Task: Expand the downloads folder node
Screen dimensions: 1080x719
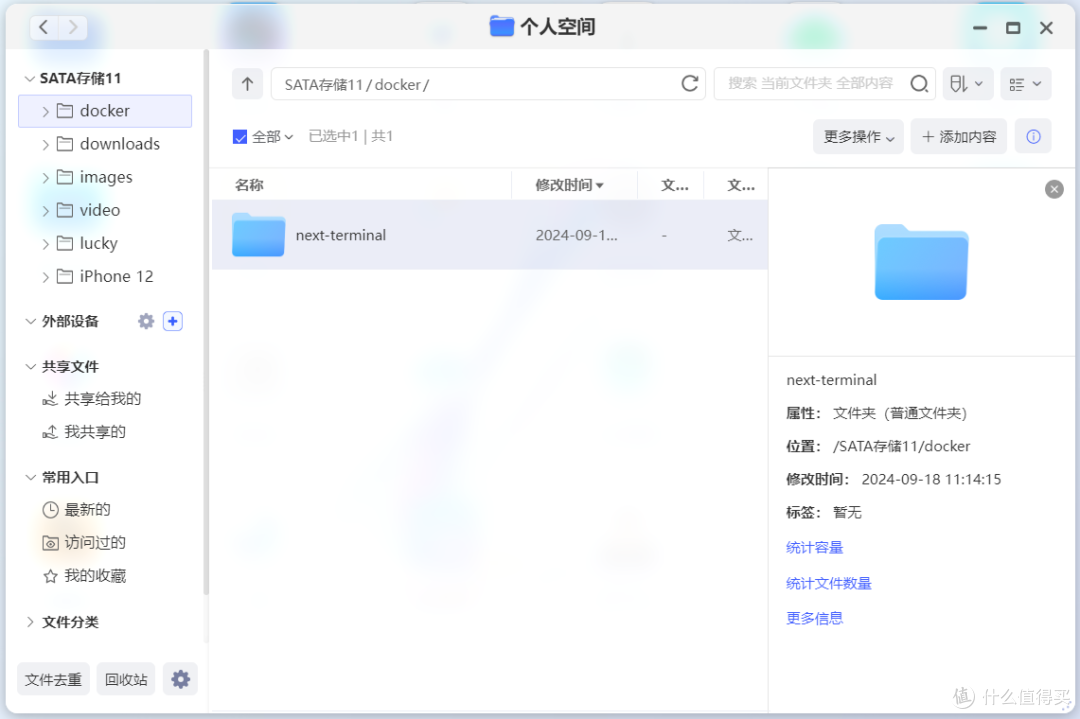Action: coord(45,145)
